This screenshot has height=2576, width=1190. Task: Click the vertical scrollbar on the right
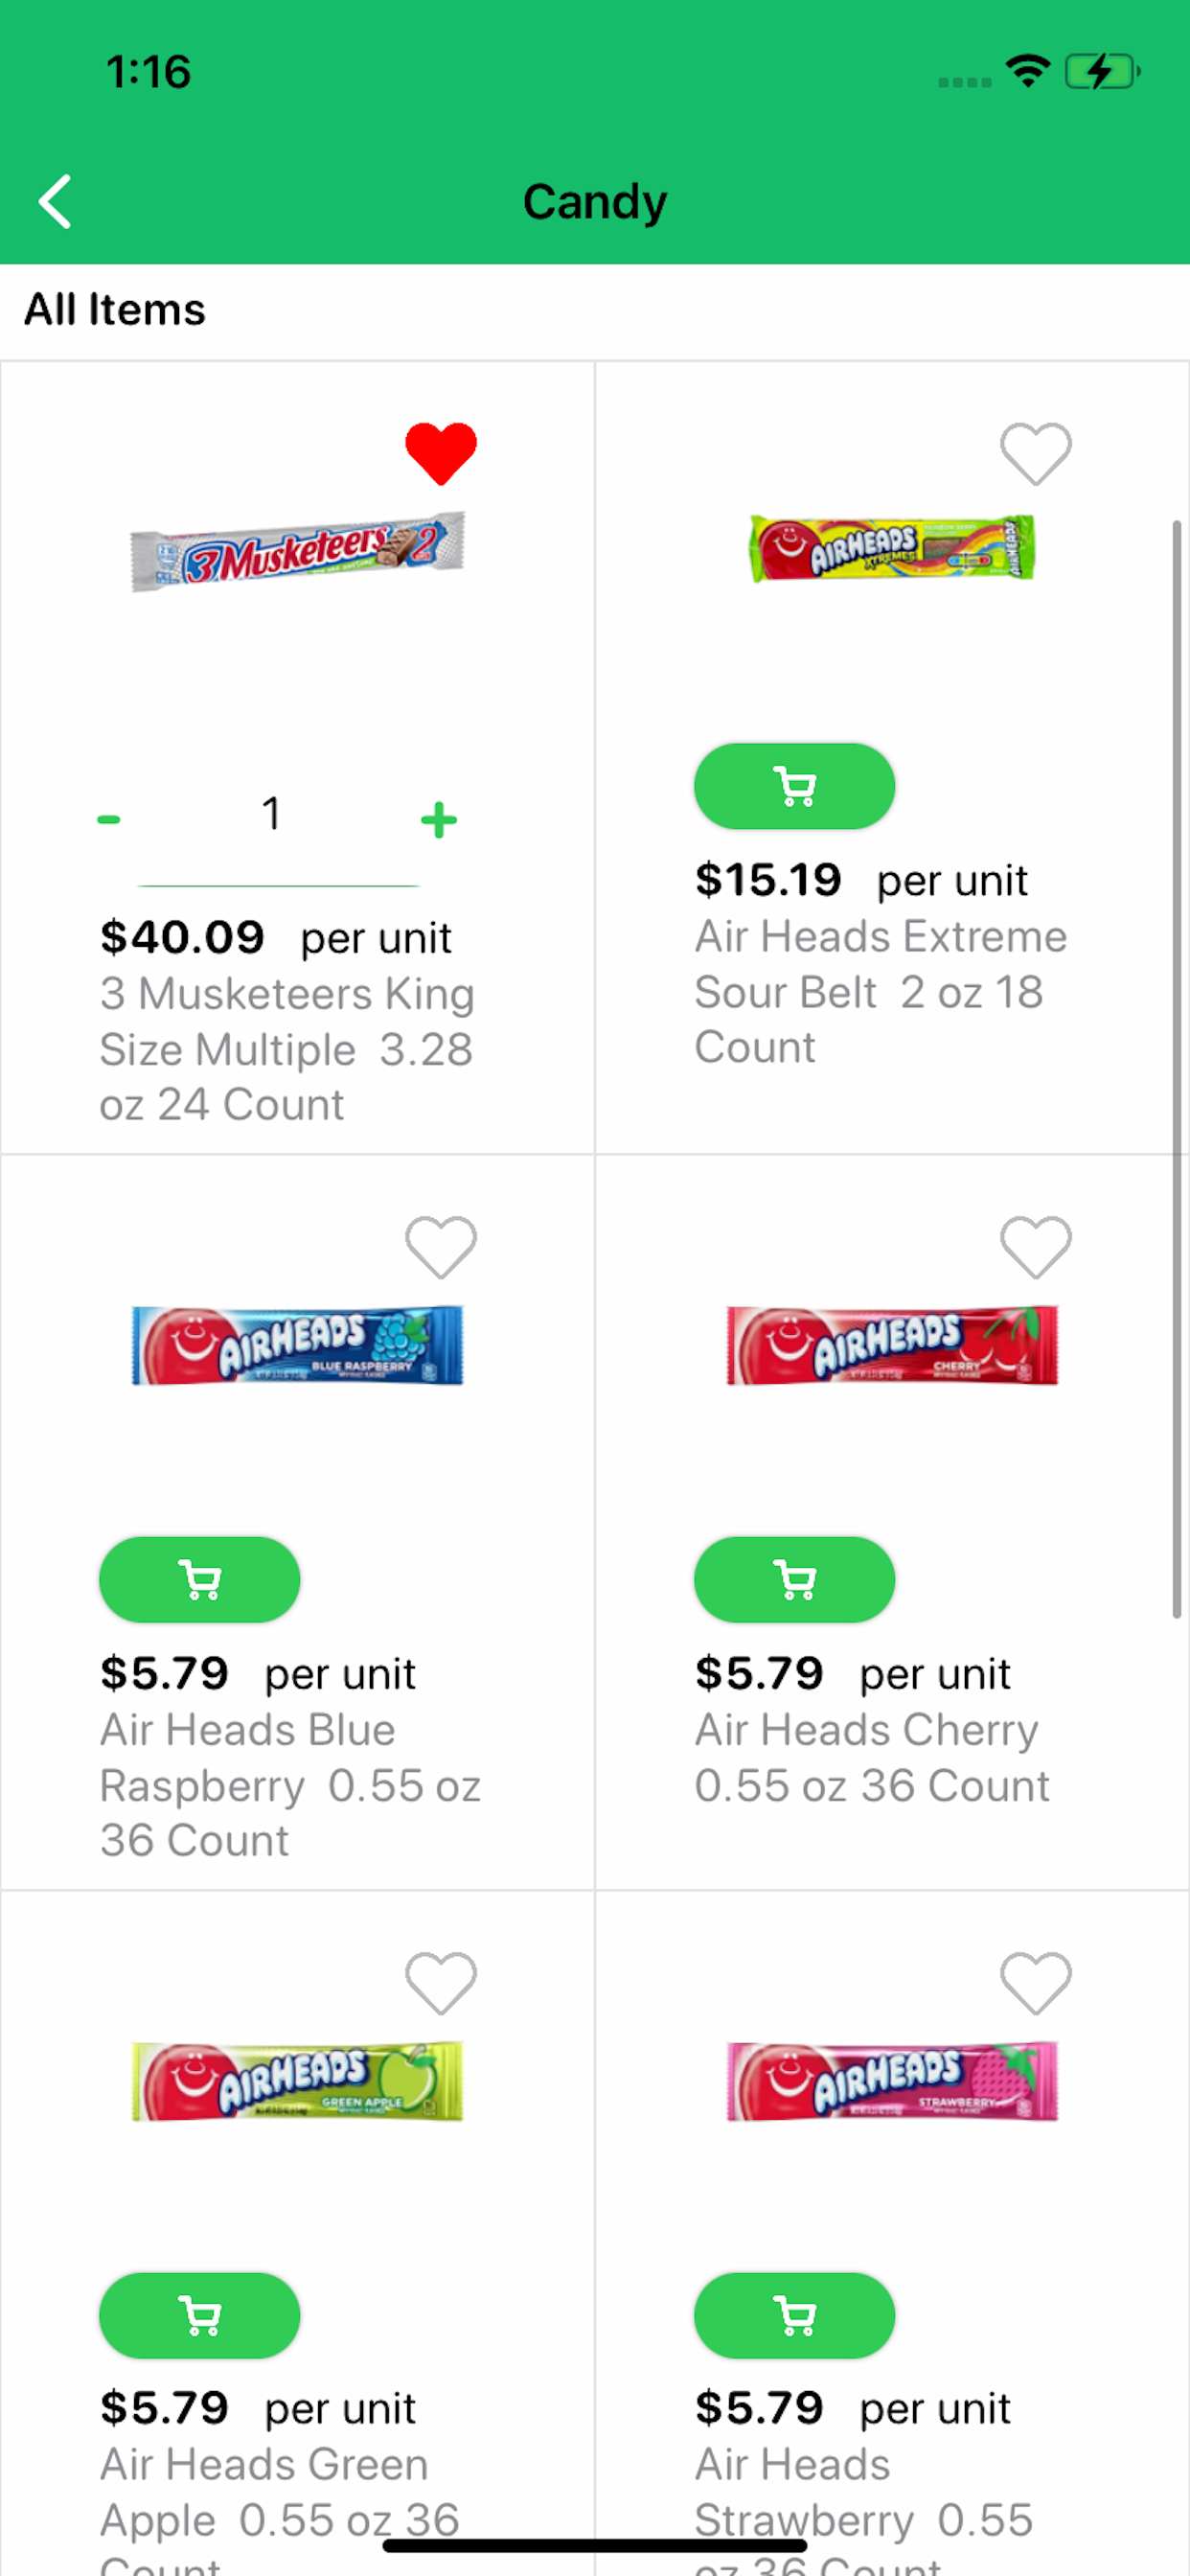[x=1177, y=1068]
